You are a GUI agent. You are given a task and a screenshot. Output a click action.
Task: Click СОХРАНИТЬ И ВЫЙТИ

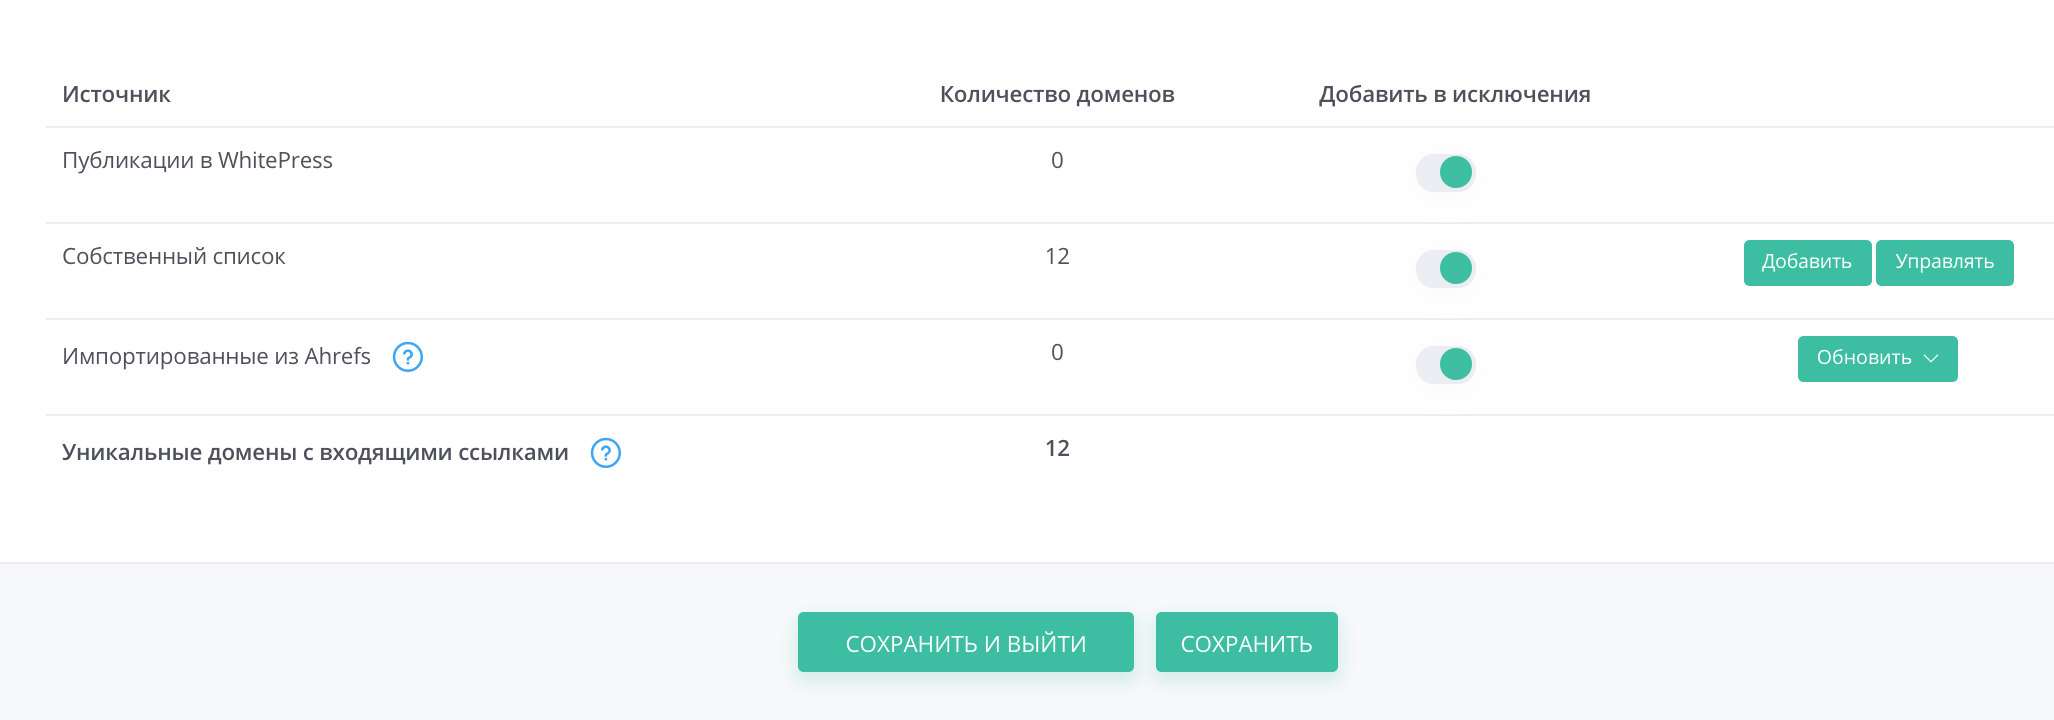coord(965,643)
